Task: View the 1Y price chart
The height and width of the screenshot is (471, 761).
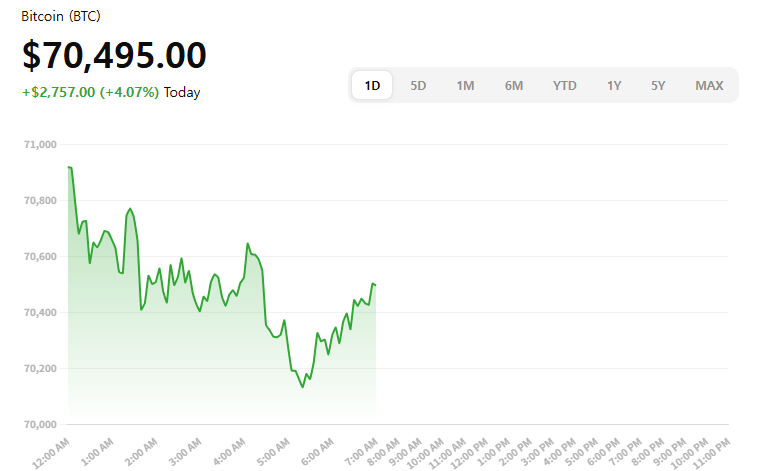Action: [x=614, y=85]
